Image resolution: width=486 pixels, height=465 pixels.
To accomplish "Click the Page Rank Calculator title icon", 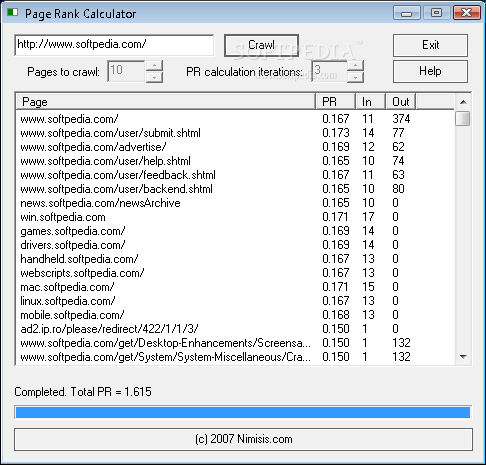I will click(13, 13).
